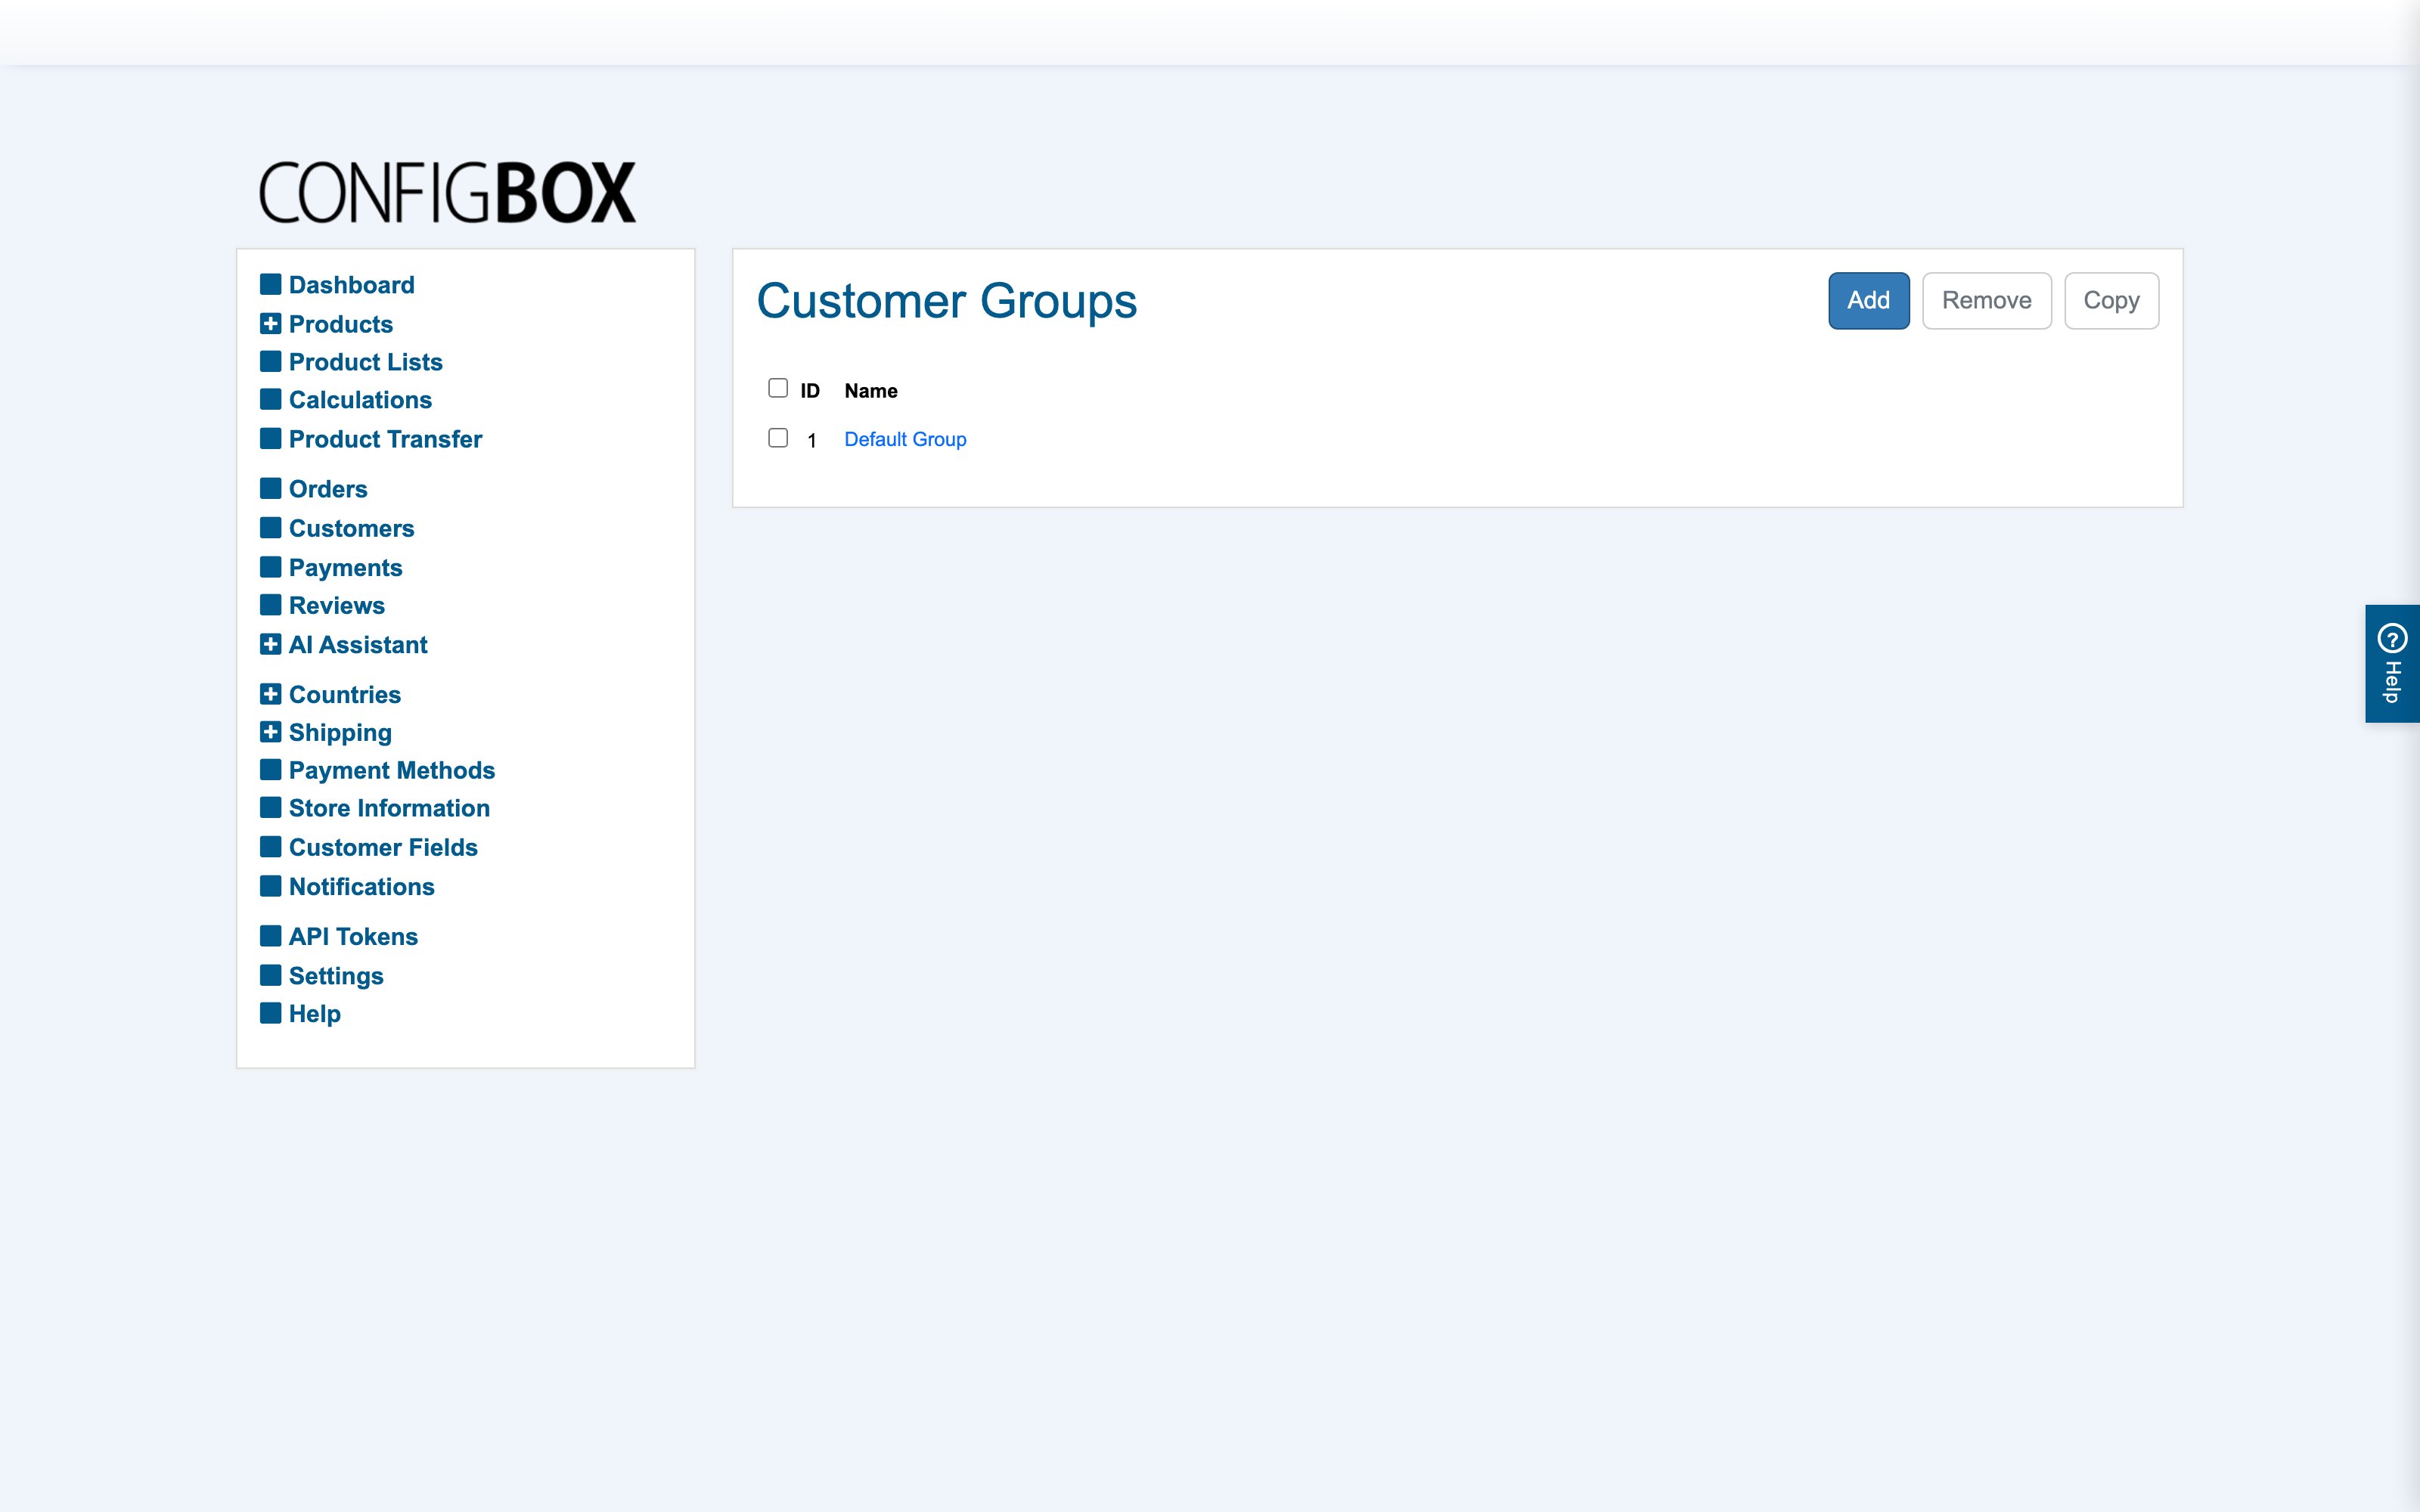The image size is (2420, 1512).
Task: Expand the Countries plus icon
Action: tap(270, 693)
